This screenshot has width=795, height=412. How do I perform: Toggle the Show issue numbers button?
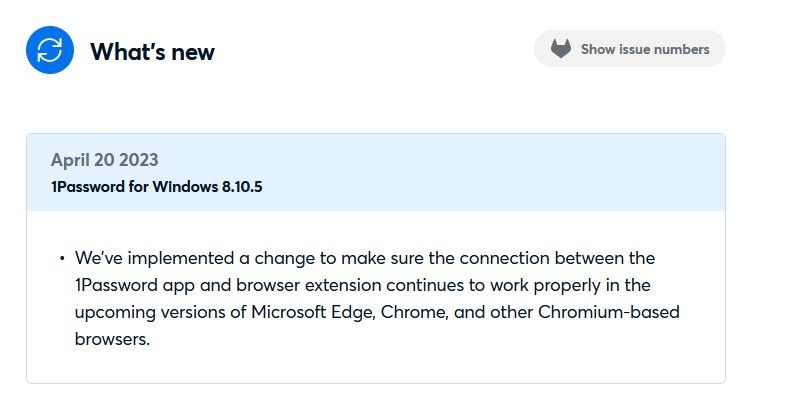[x=630, y=49]
